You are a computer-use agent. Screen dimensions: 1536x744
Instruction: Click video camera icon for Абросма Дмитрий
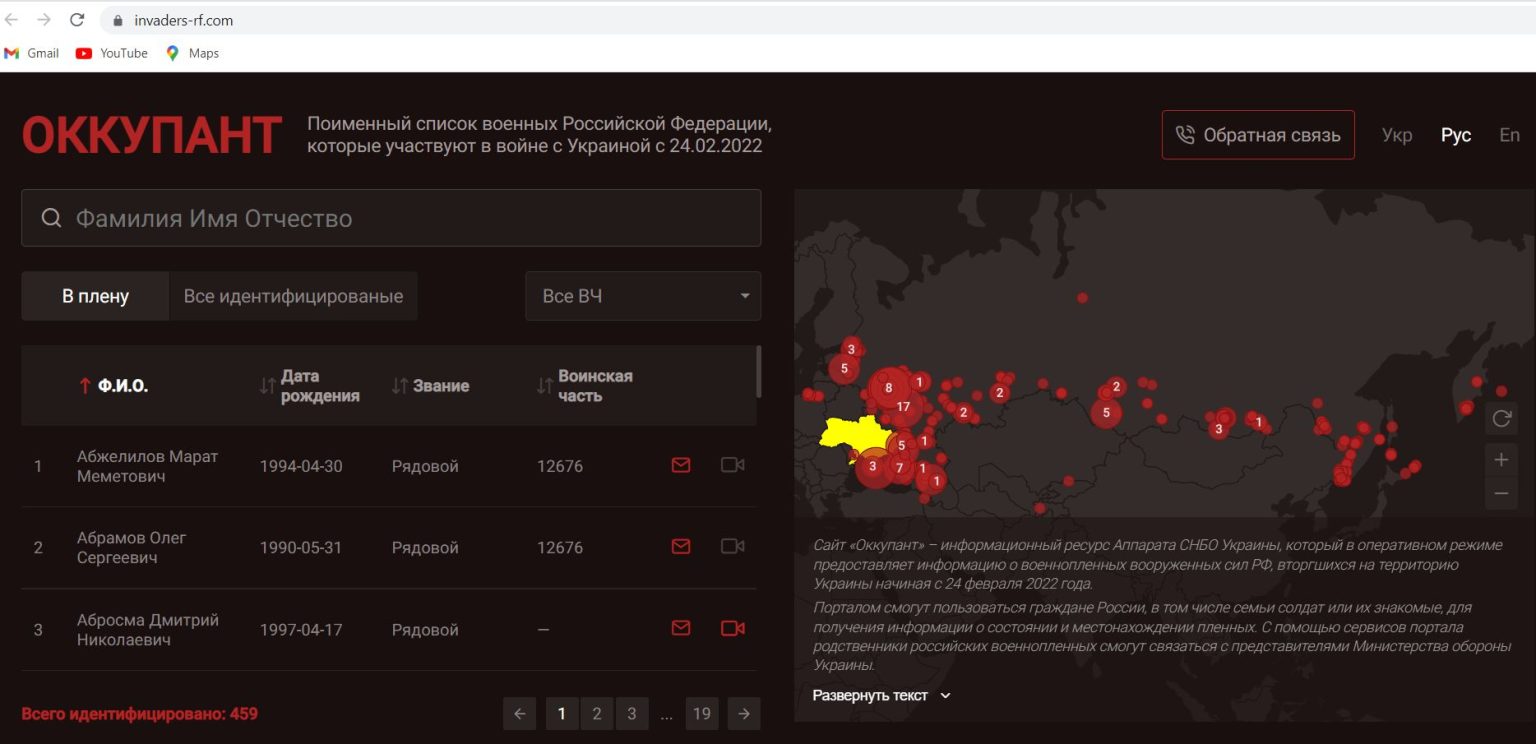coord(732,628)
